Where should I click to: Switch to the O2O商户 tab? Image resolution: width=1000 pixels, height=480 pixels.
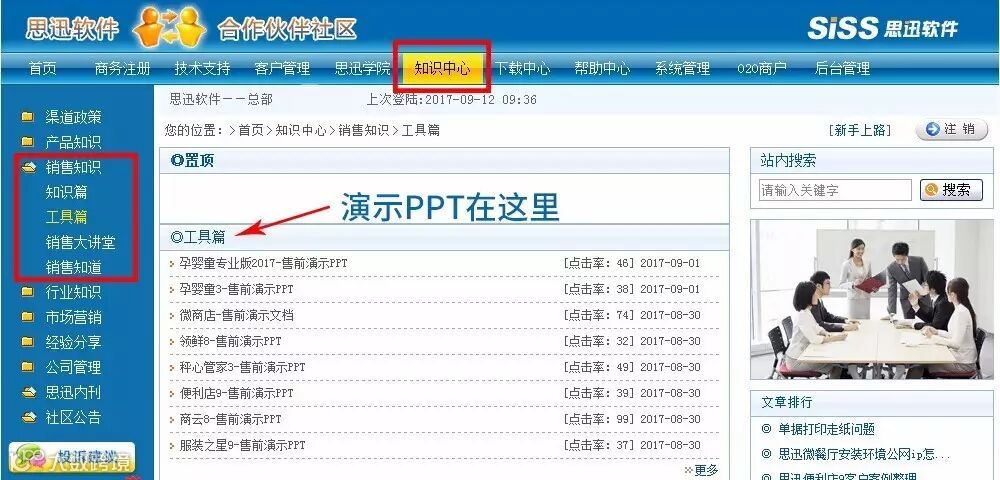pyautogui.click(x=762, y=68)
